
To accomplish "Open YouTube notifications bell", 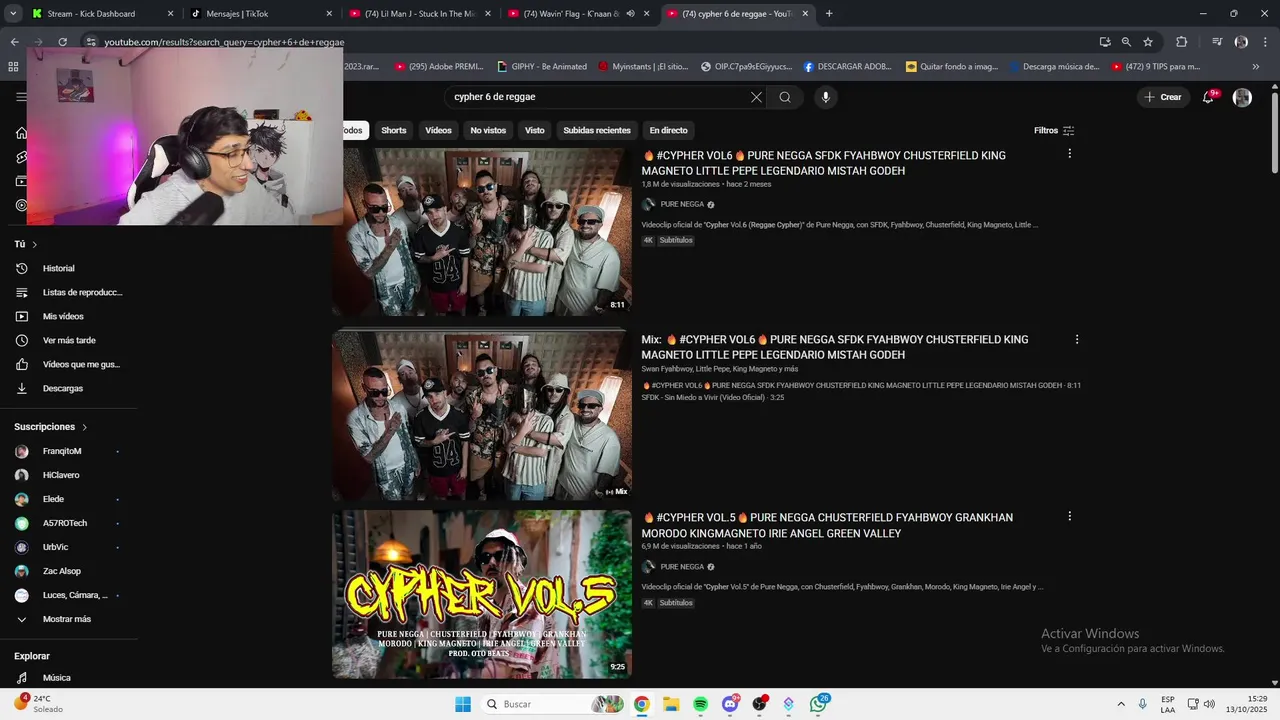I will [x=1209, y=97].
